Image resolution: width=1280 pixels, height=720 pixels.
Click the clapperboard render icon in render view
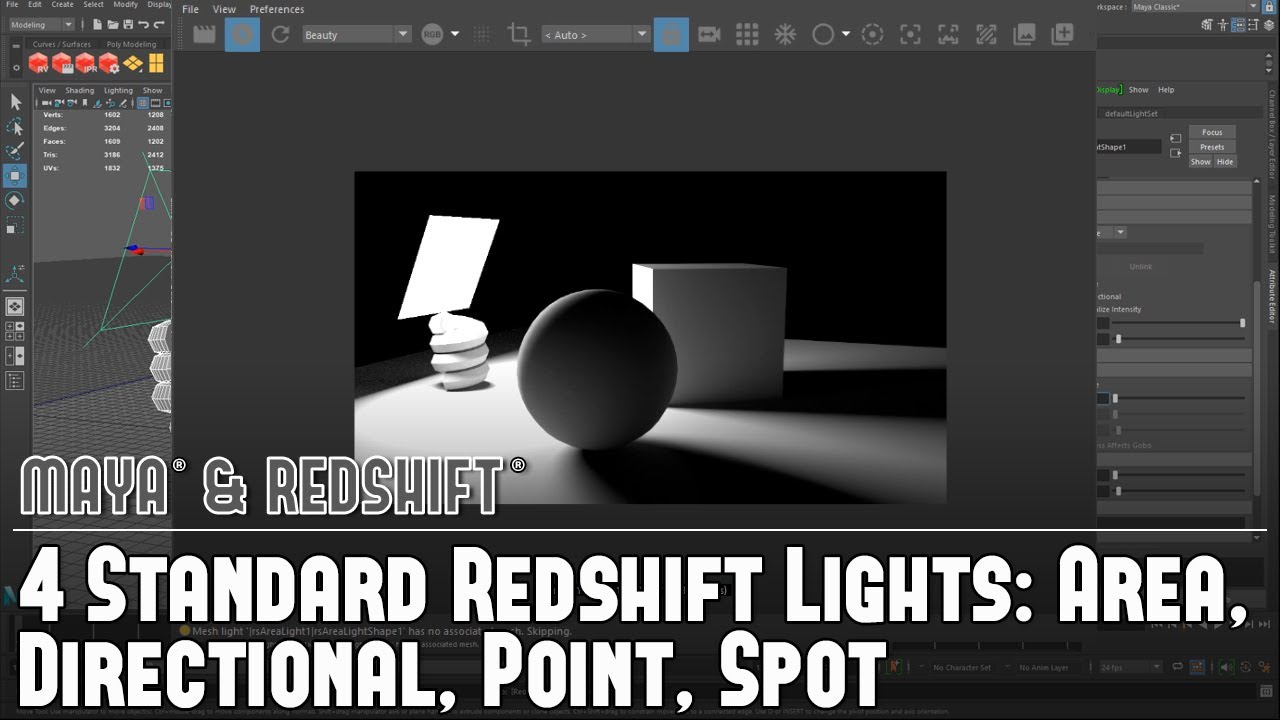click(205, 34)
